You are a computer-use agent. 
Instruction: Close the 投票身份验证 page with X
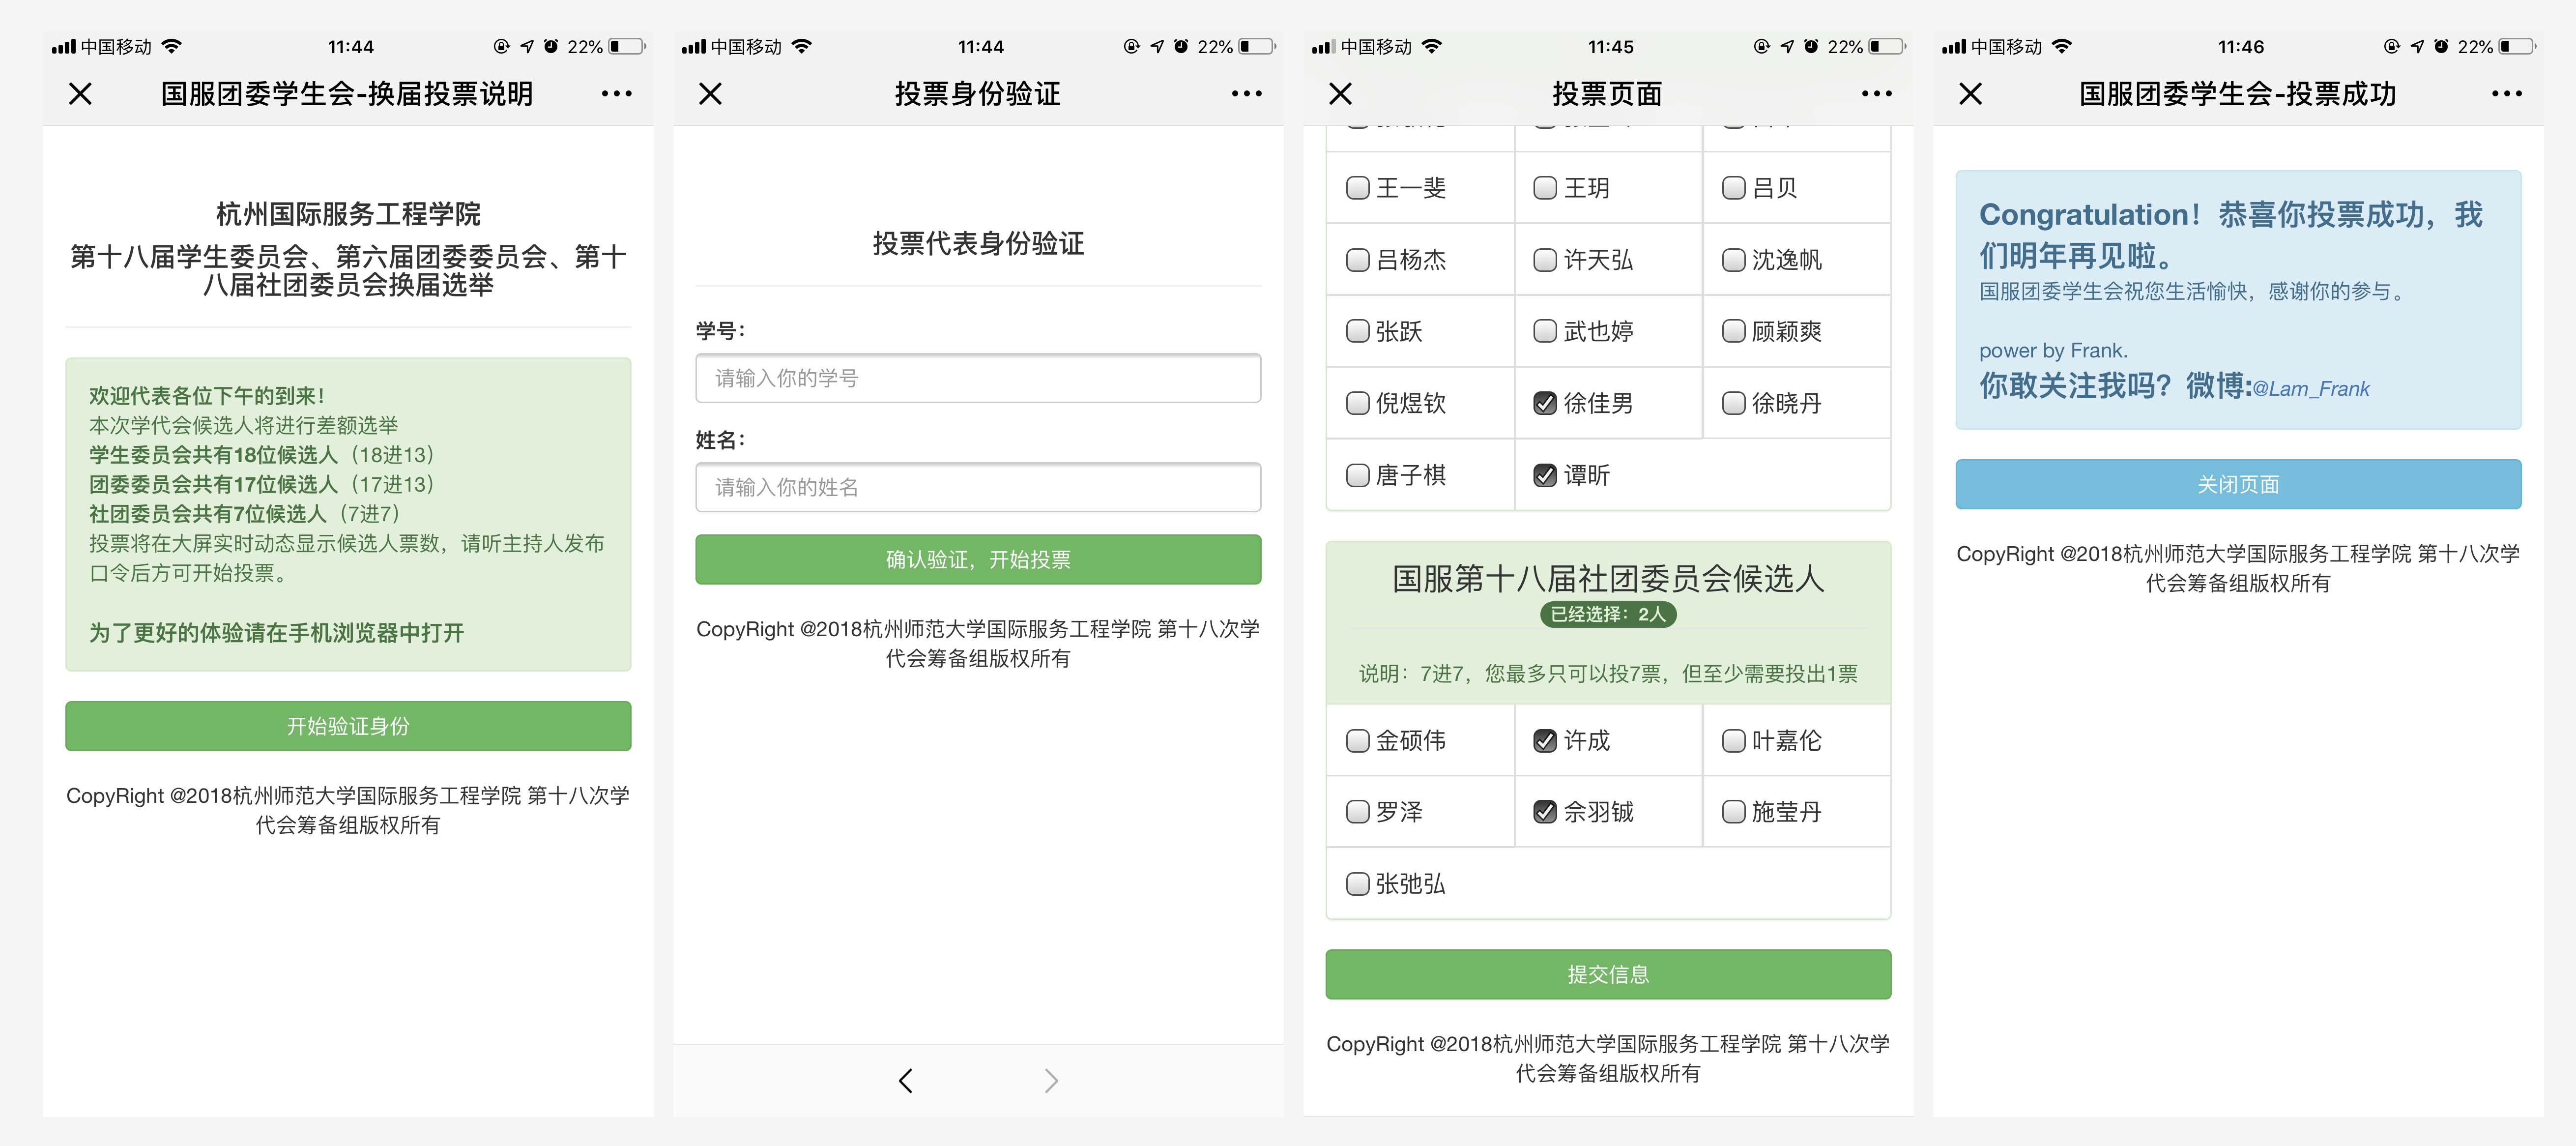pyautogui.click(x=710, y=94)
